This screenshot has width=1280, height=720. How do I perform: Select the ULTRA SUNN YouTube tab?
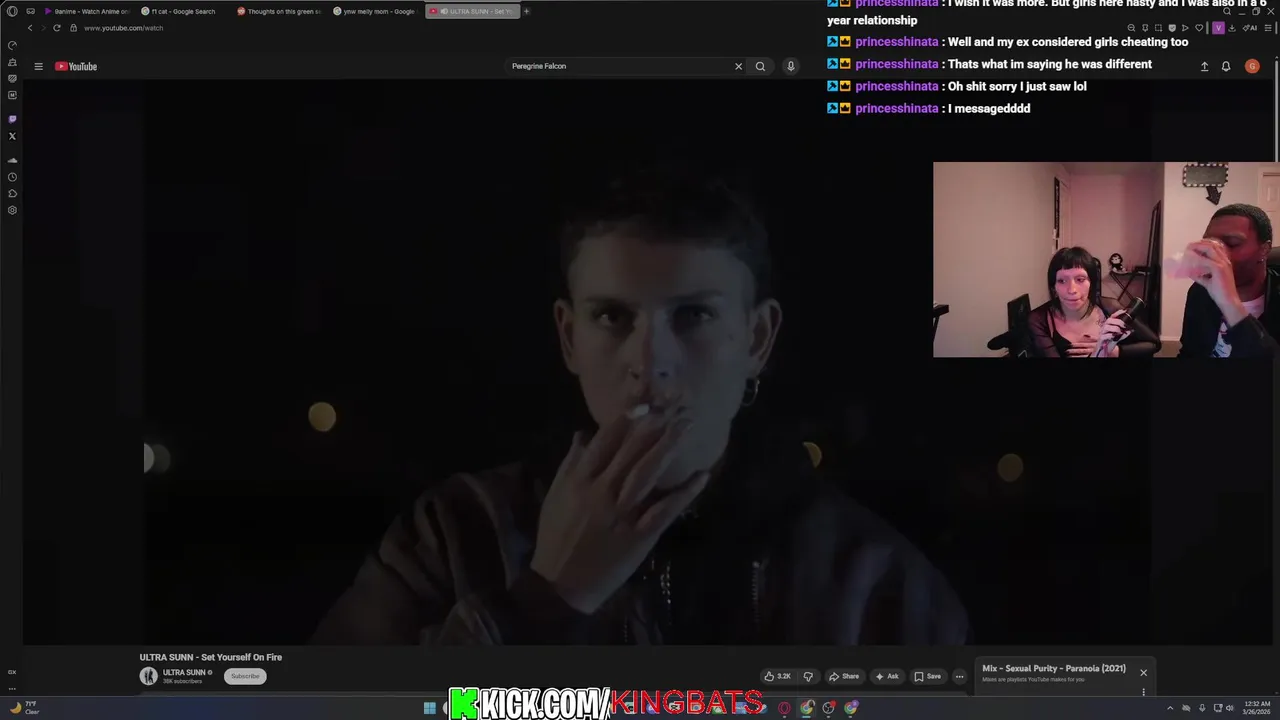click(x=472, y=11)
